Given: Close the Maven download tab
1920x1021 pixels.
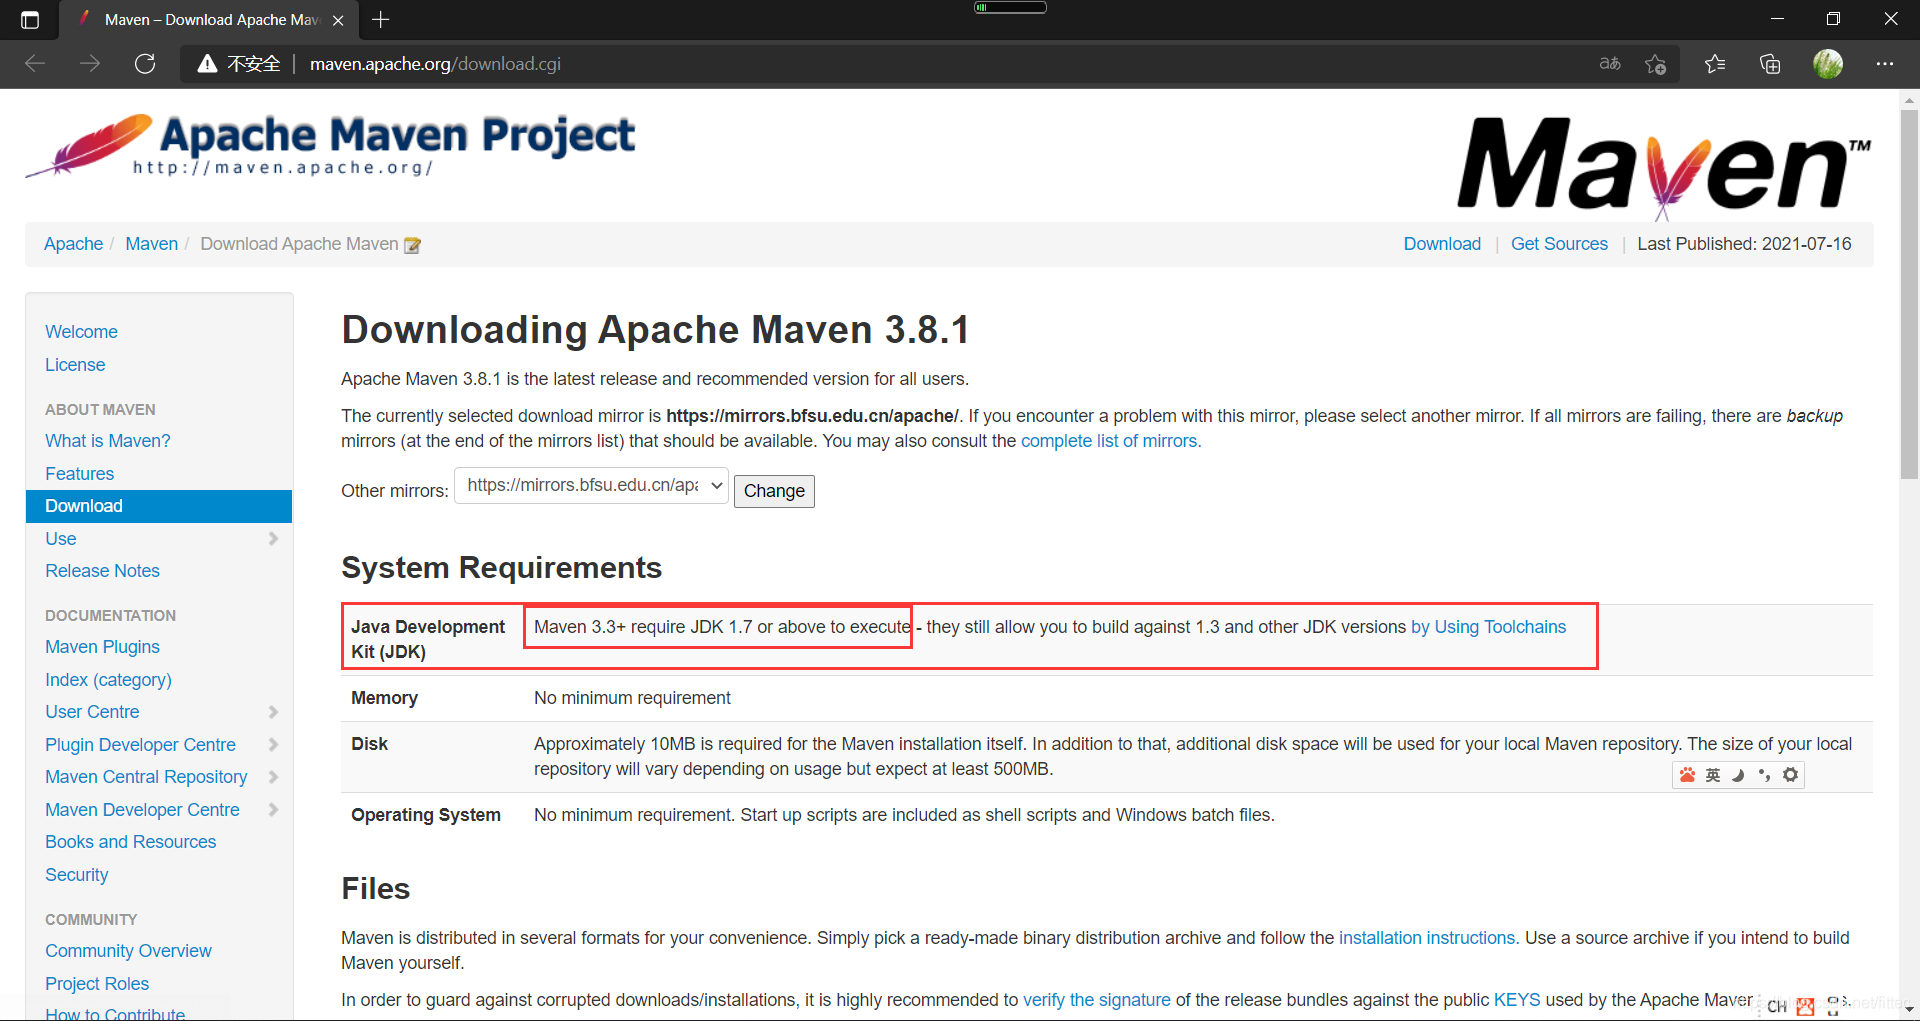Looking at the screenshot, I should click(338, 20).
